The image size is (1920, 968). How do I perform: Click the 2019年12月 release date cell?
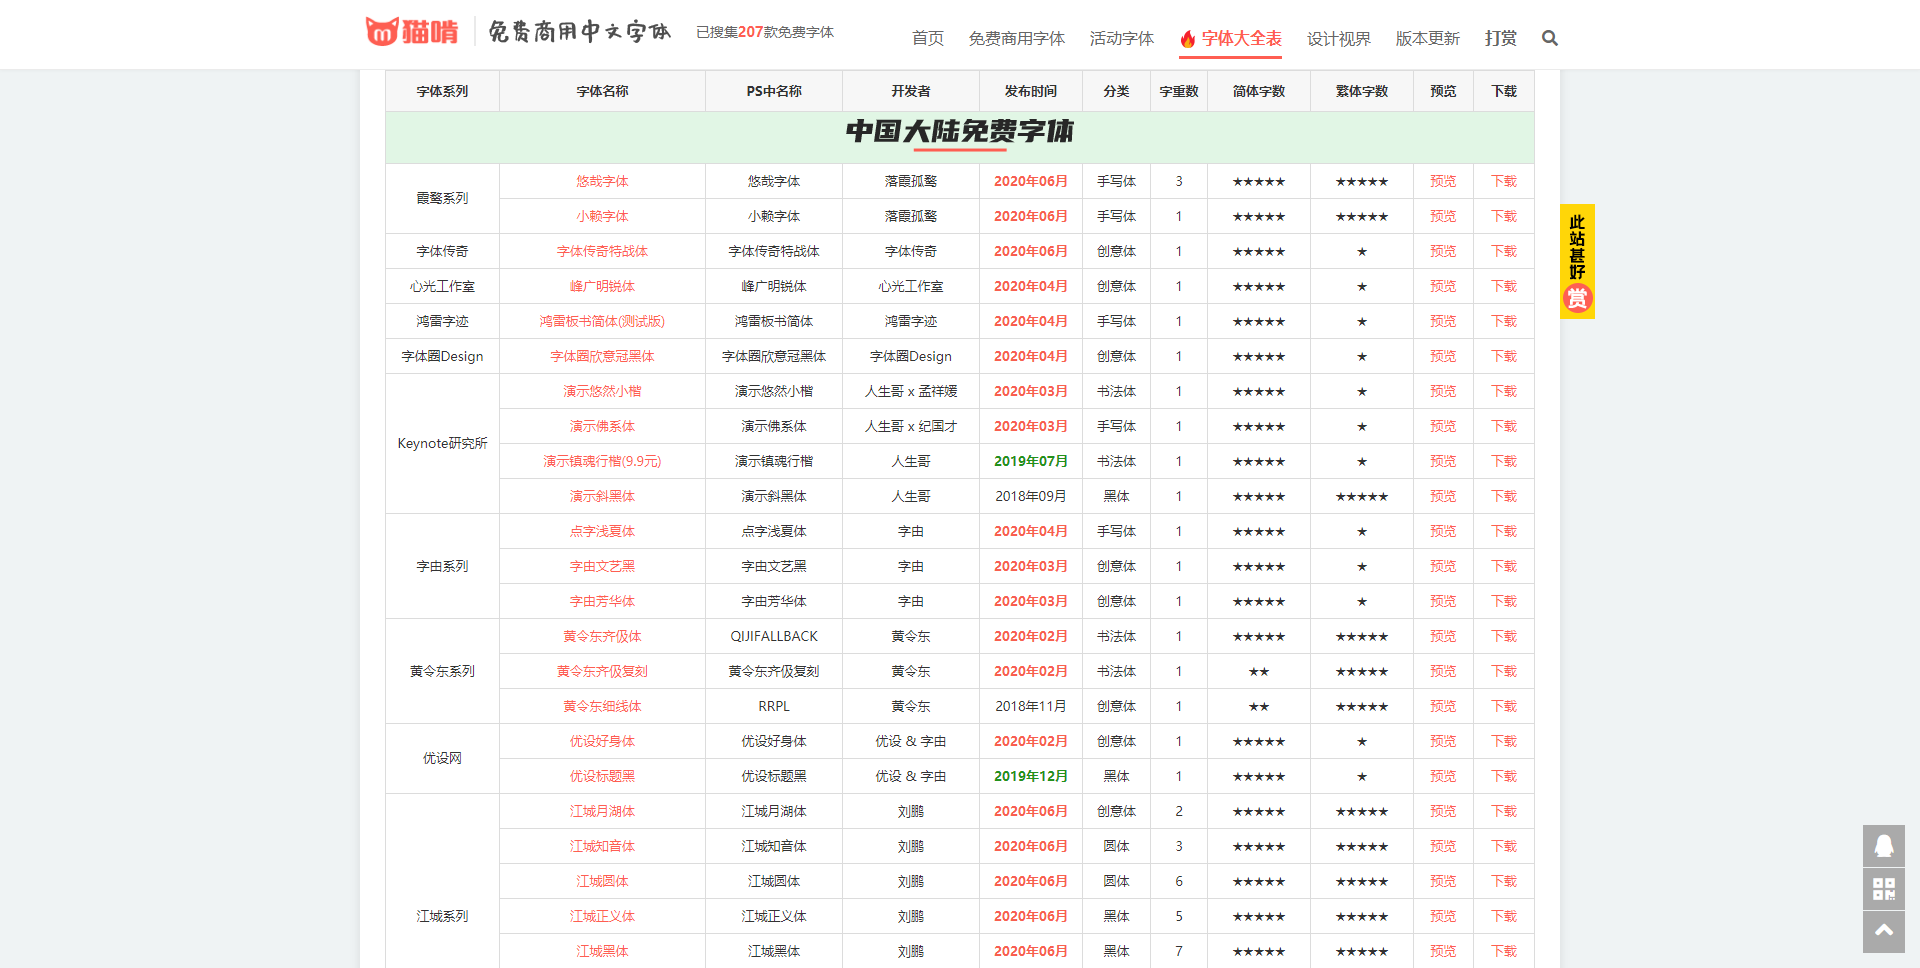[x=1031, y=776]
